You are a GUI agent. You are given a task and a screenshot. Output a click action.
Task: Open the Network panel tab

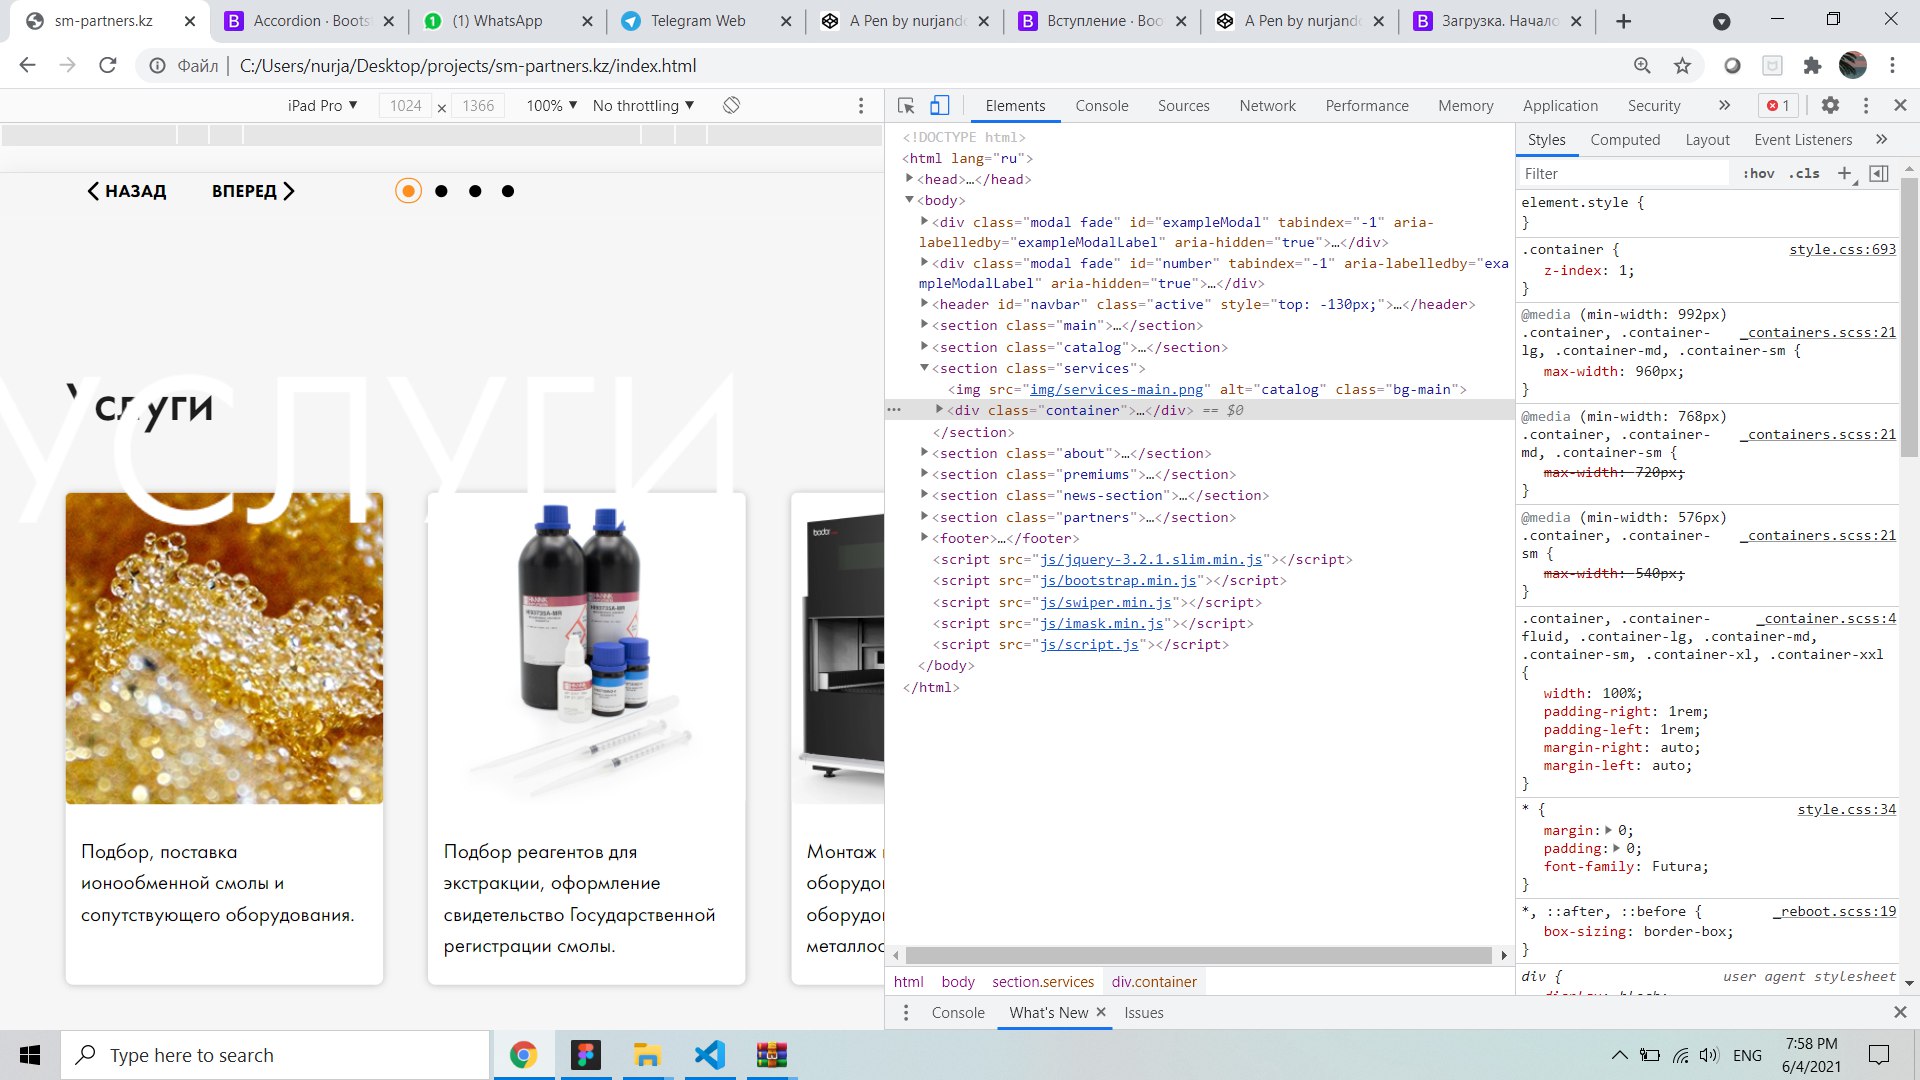pyautogui.click(x=1267, y=105)
